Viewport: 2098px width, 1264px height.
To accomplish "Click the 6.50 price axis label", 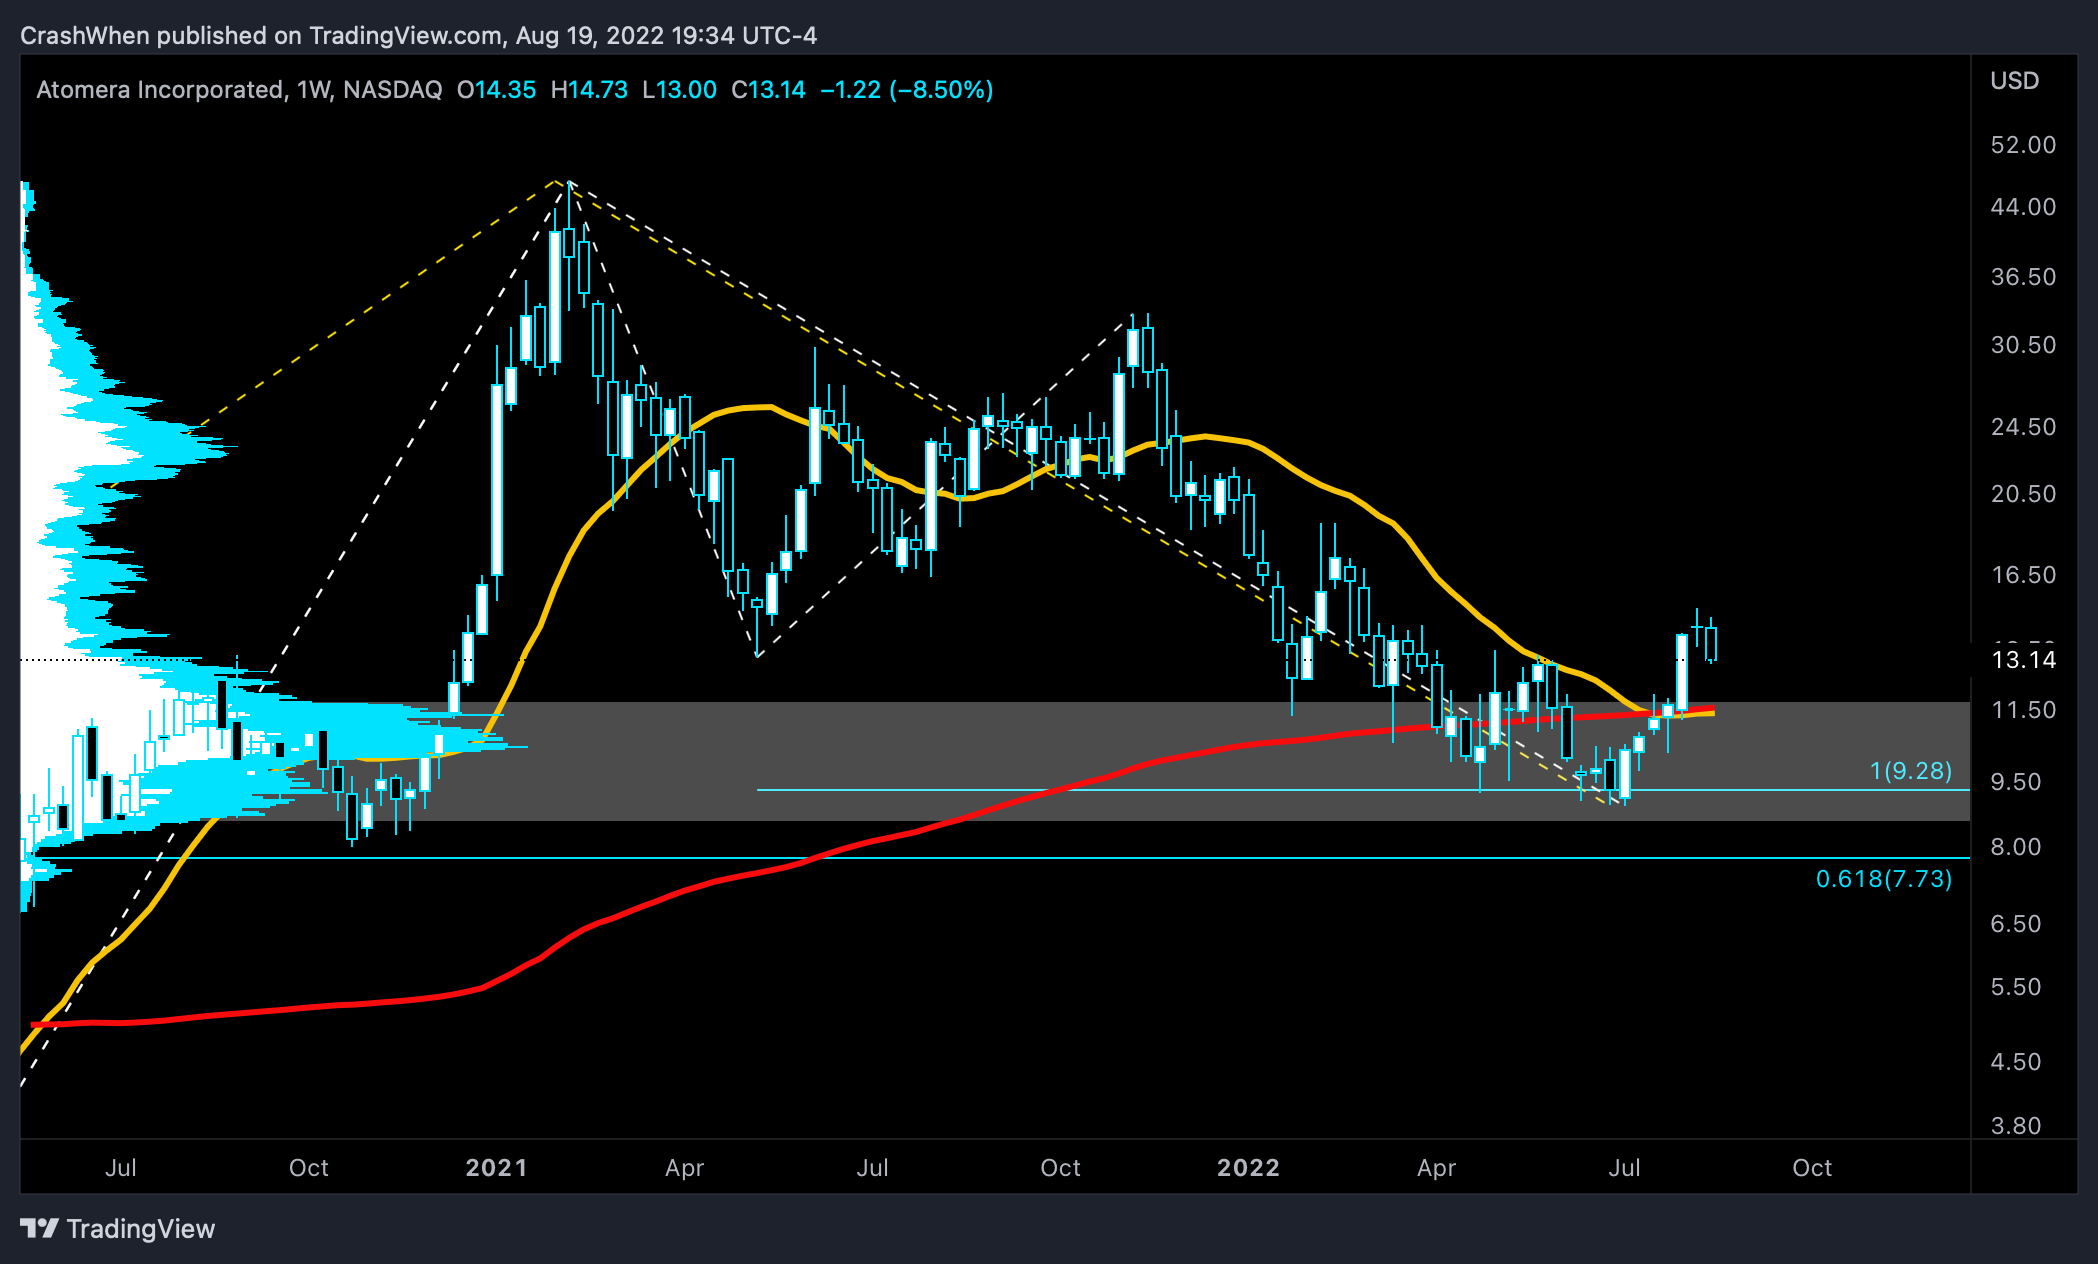I will coord(2015,924).
